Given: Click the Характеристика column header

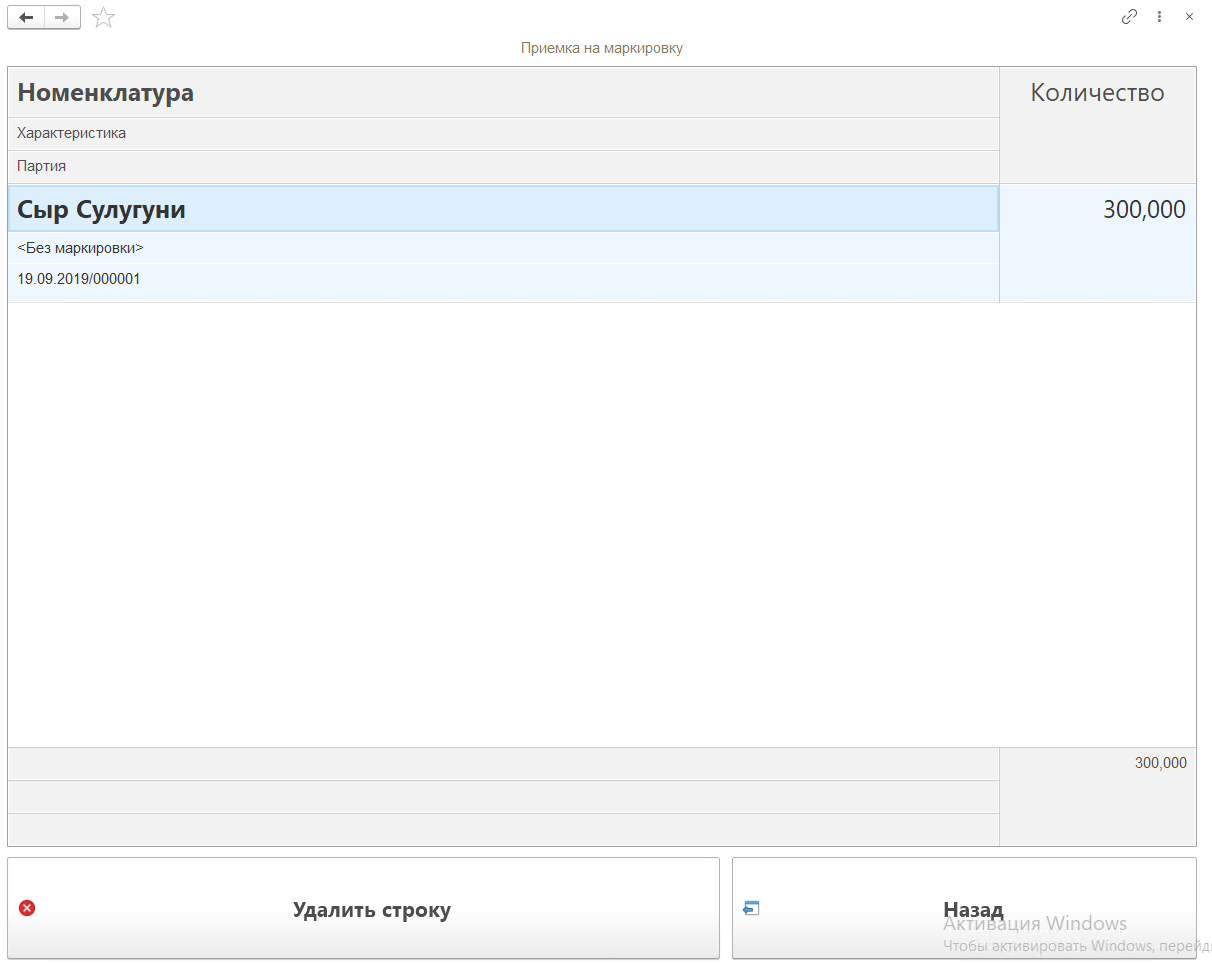Looking at the screenshot, I should click(x=72, y=133).
